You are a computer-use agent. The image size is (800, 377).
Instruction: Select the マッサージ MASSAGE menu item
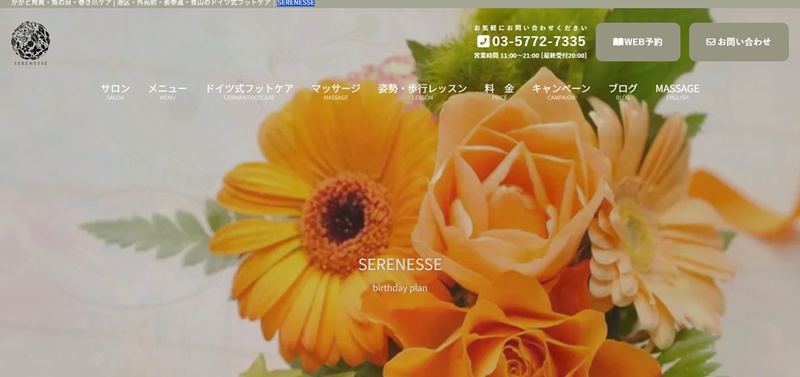coord(336,91)
